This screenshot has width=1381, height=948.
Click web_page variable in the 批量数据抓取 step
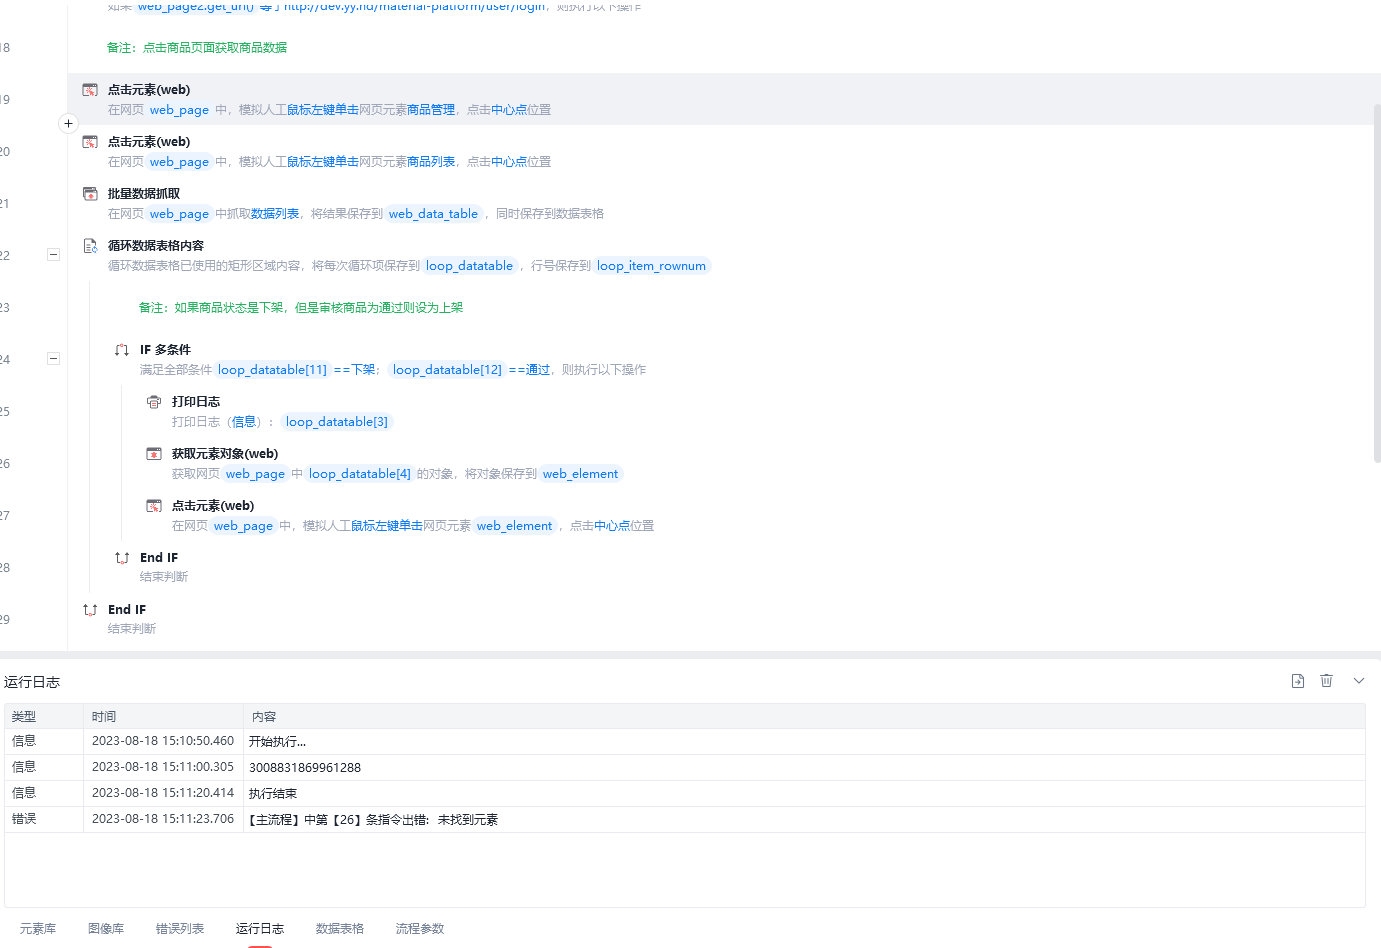(180, 214)
